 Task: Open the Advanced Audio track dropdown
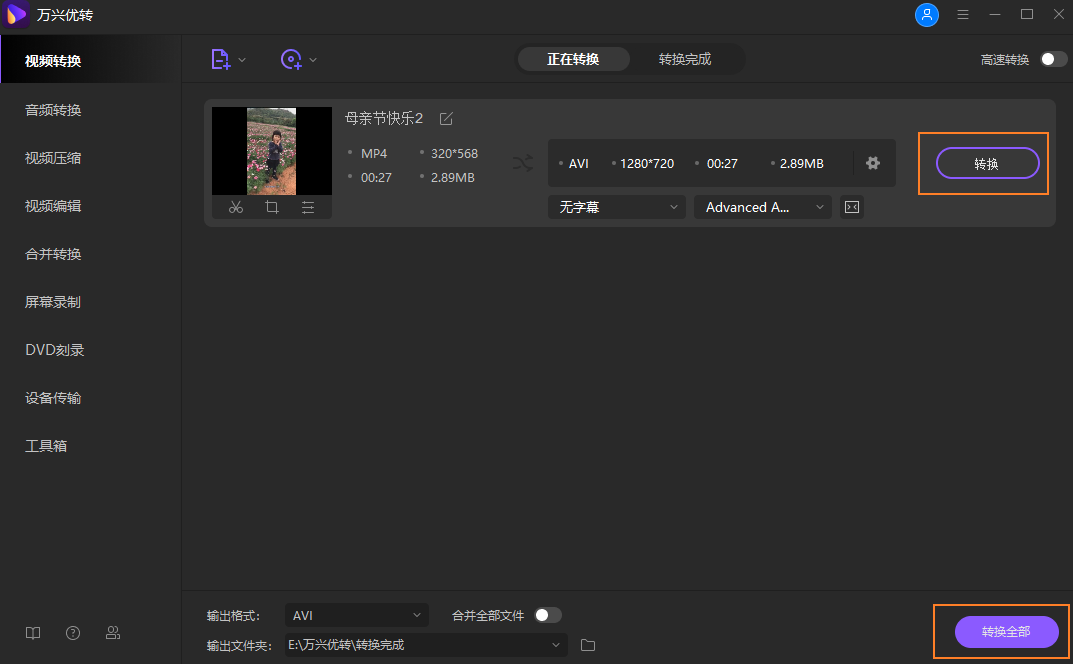762,207
